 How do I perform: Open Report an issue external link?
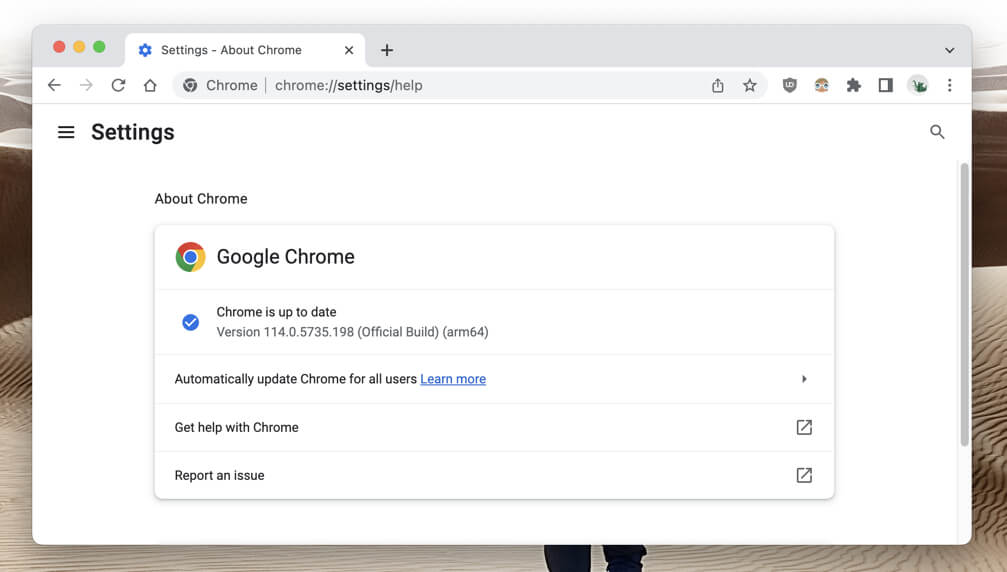(804, 475)
